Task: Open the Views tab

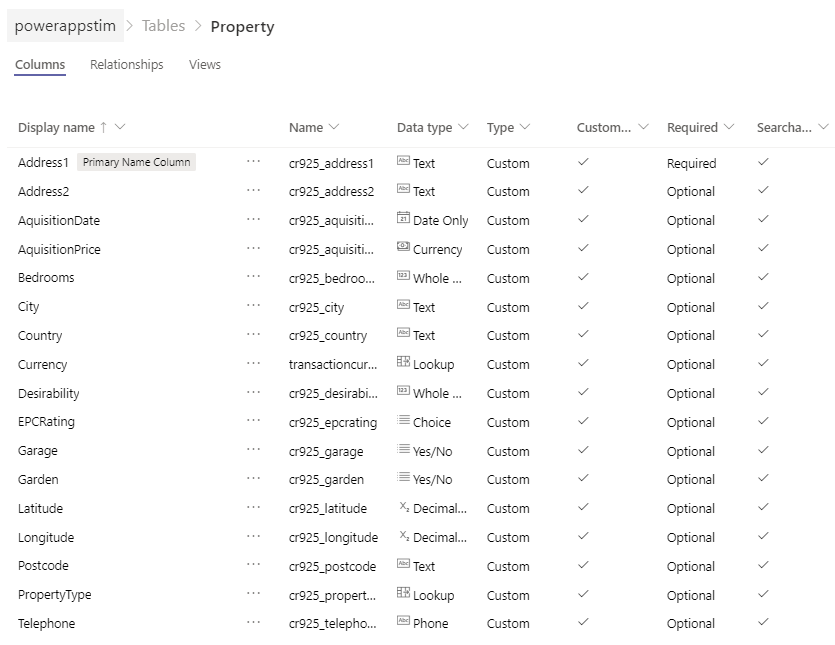Action: click(x=204, y=64)
